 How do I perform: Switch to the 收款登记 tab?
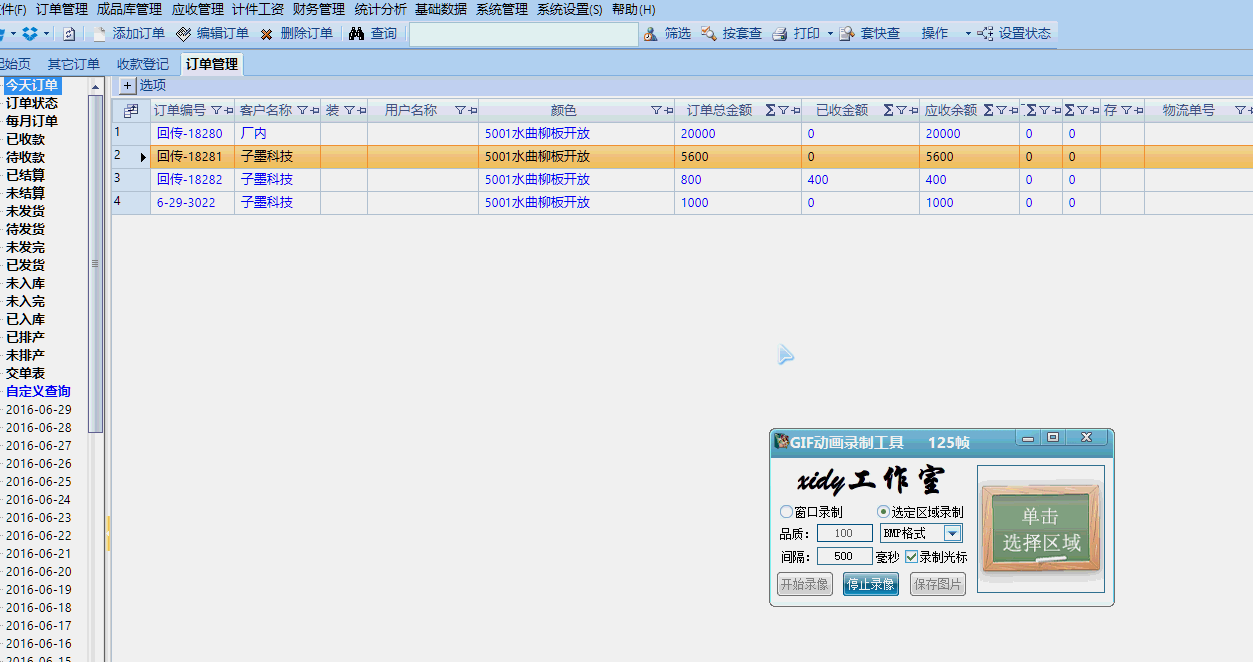[143, 65]
